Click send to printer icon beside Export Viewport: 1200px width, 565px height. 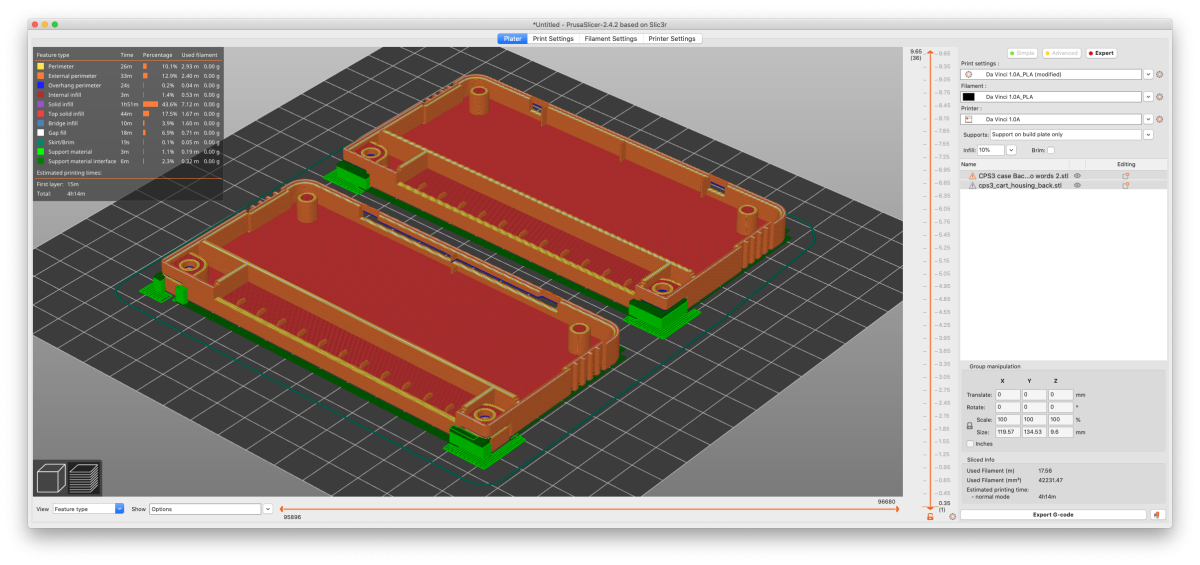click(1156, 515)
